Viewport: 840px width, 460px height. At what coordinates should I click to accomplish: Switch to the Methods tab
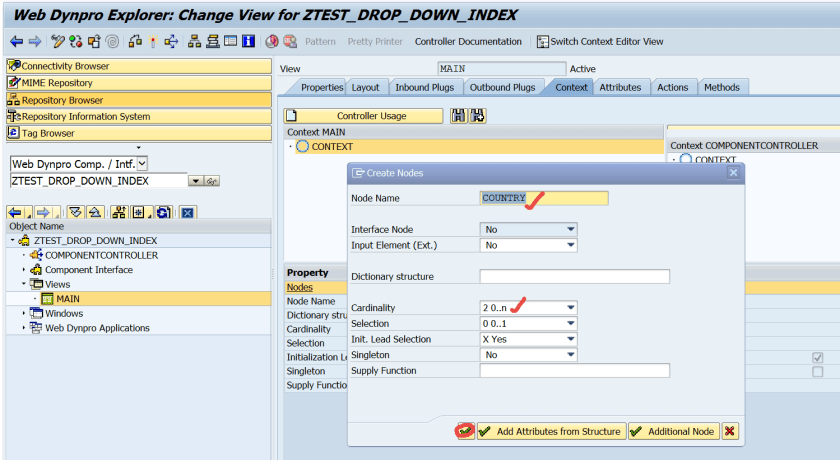(722, 87)
